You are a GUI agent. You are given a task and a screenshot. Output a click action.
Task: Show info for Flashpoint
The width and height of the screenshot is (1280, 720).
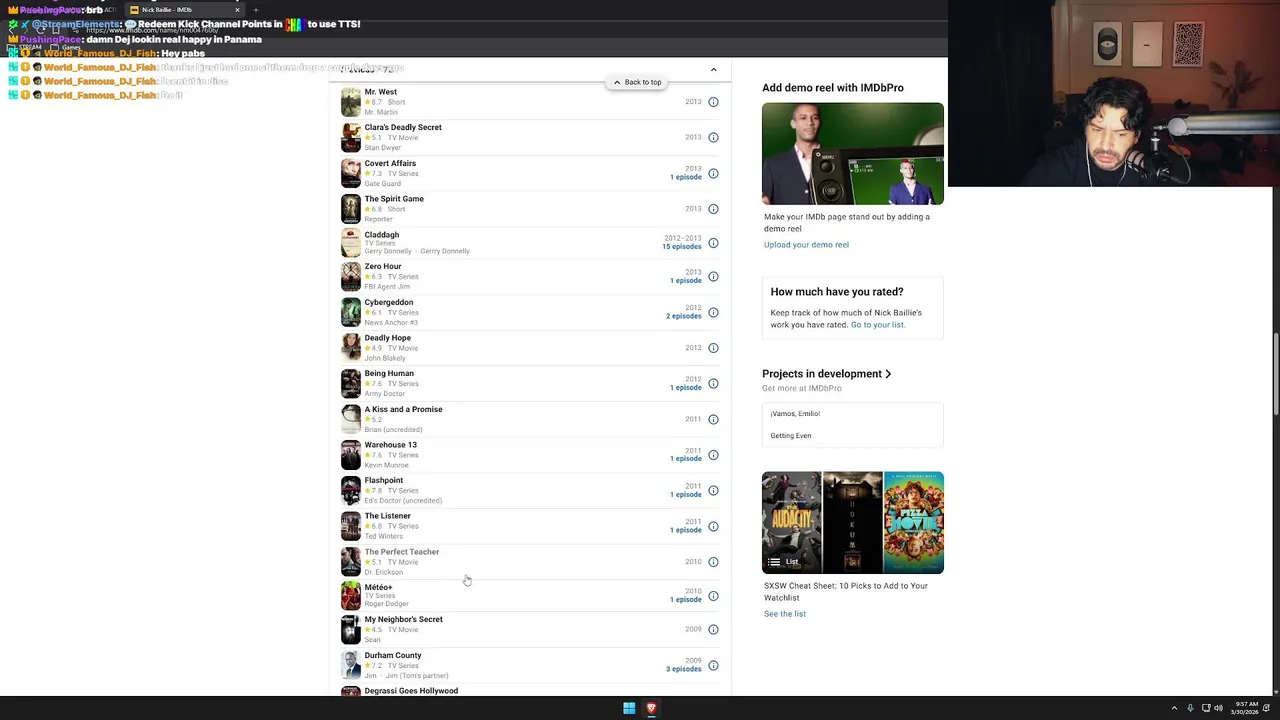coord(713,491)
